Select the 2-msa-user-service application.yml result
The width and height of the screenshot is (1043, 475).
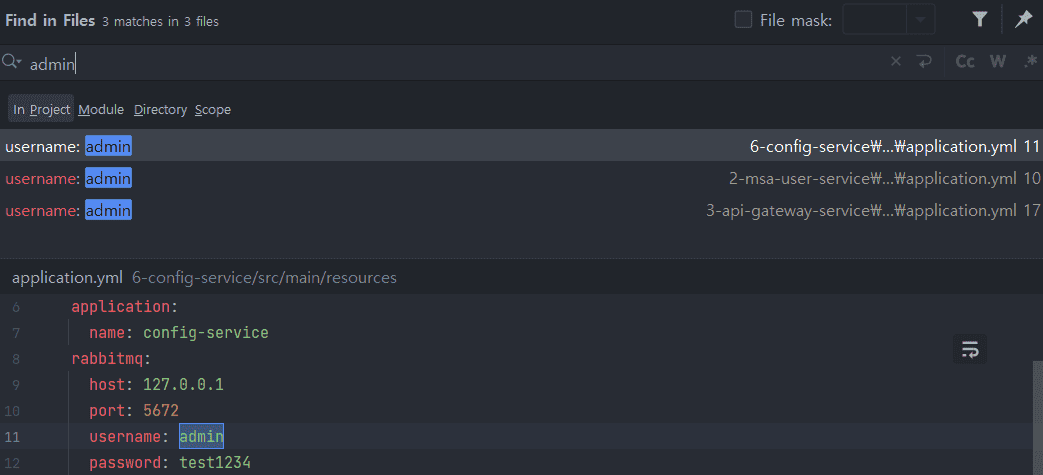[522, 178]
